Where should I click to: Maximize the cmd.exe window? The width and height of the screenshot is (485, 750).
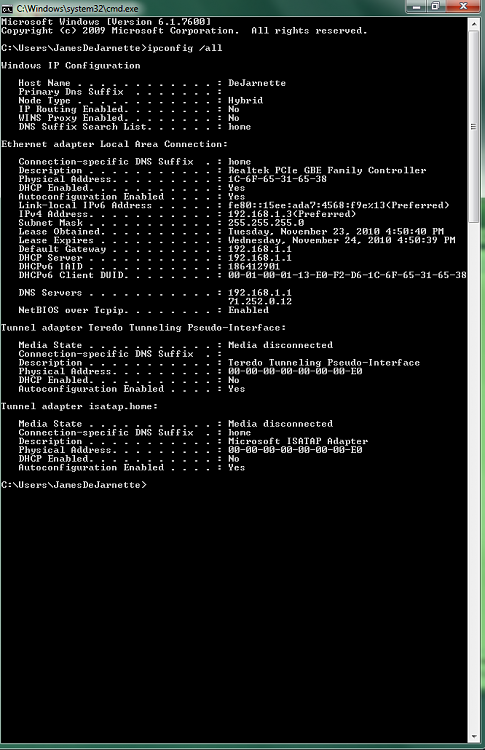(x=435, y=6)
